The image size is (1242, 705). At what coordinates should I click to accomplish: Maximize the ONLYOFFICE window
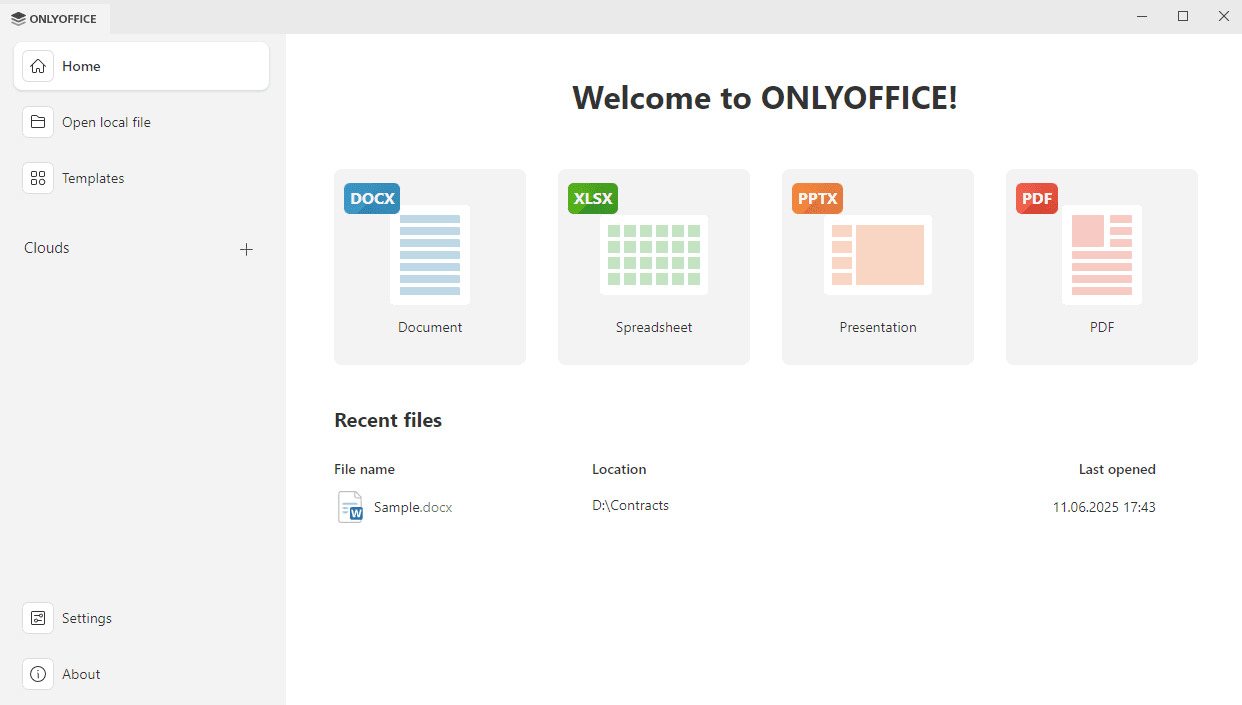click(x=1183, y=16)
